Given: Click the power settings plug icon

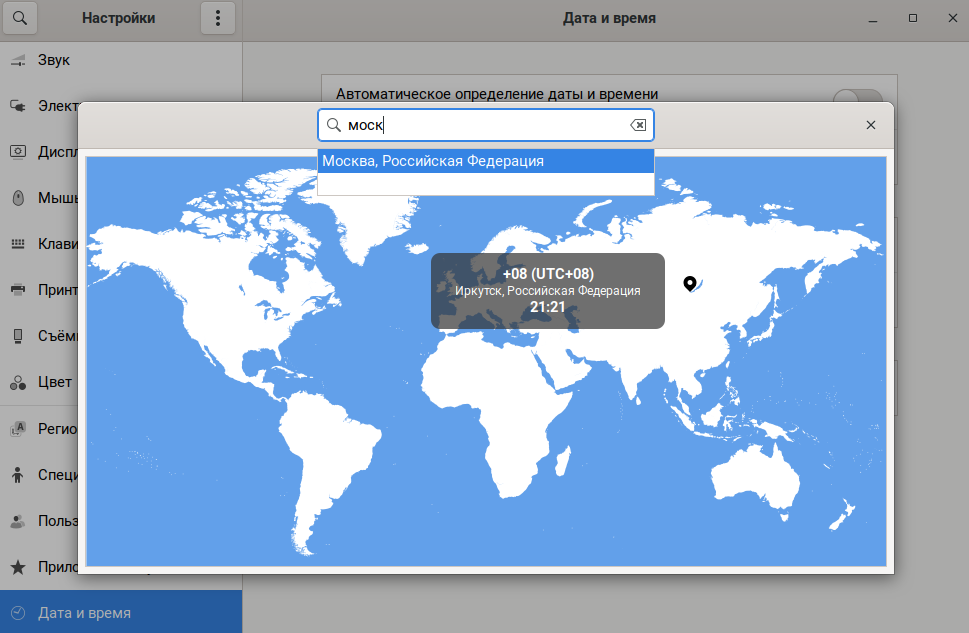Looking at the screenshot, I should [x=17, y=105].
